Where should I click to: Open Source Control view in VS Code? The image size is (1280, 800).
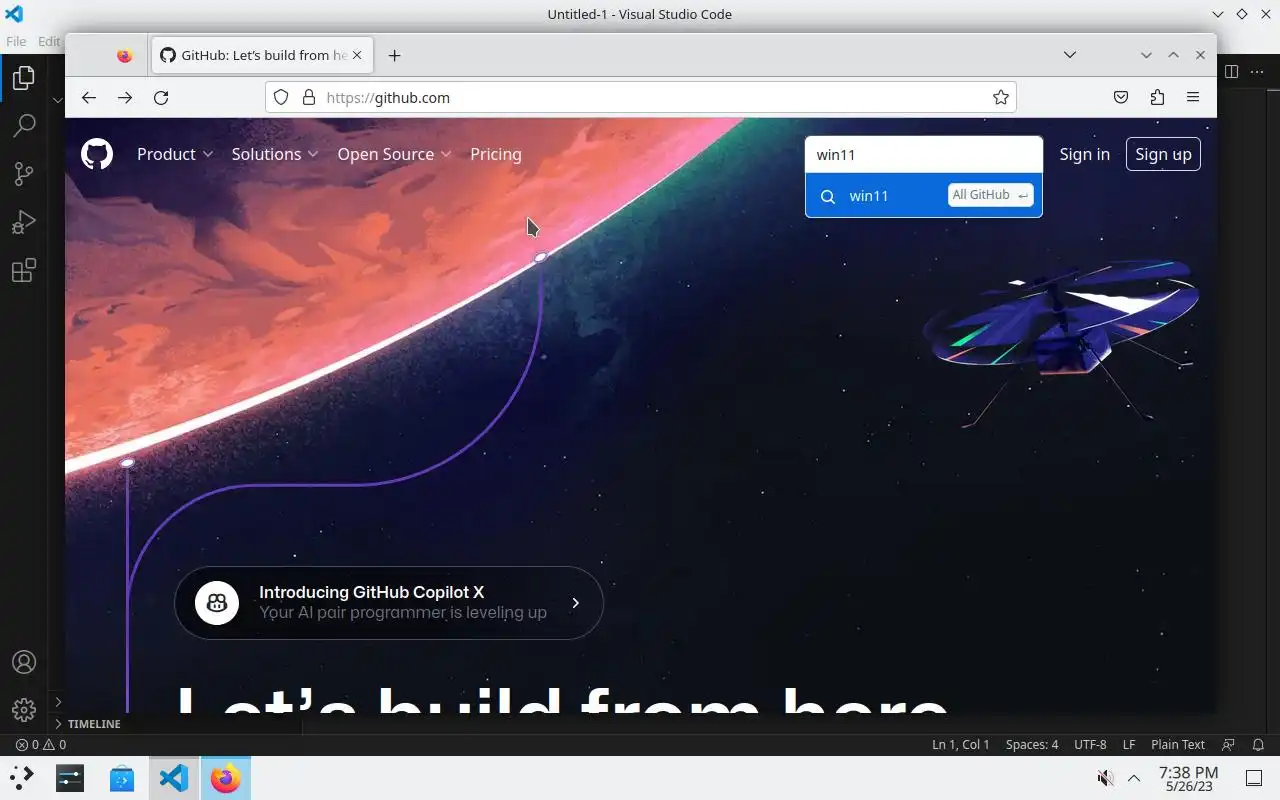[24, 174]
